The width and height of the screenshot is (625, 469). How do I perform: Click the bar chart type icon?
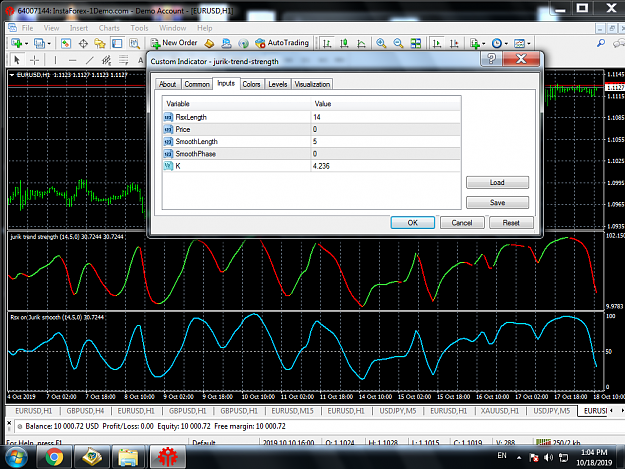[327, 43]
